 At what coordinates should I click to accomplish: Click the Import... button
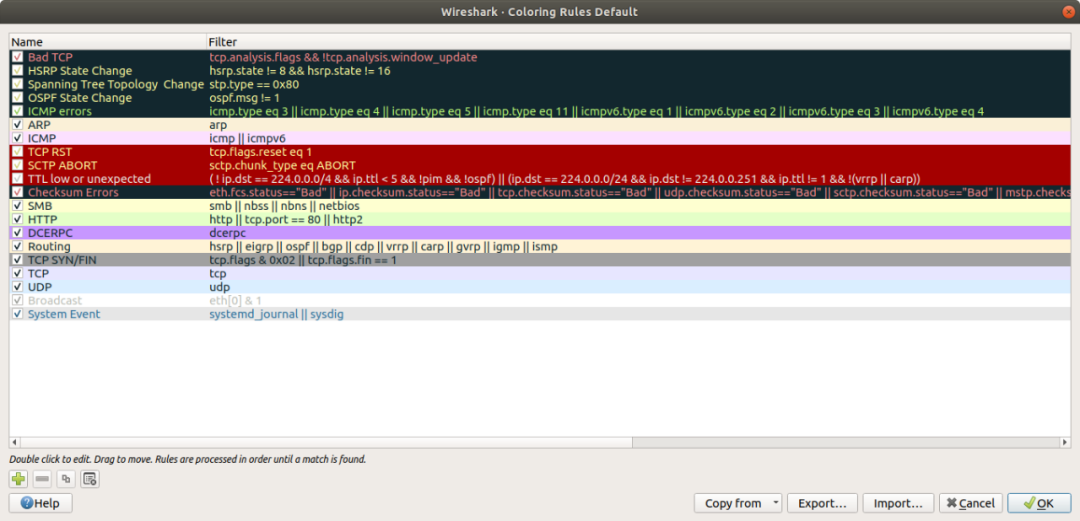coord(898,503)
